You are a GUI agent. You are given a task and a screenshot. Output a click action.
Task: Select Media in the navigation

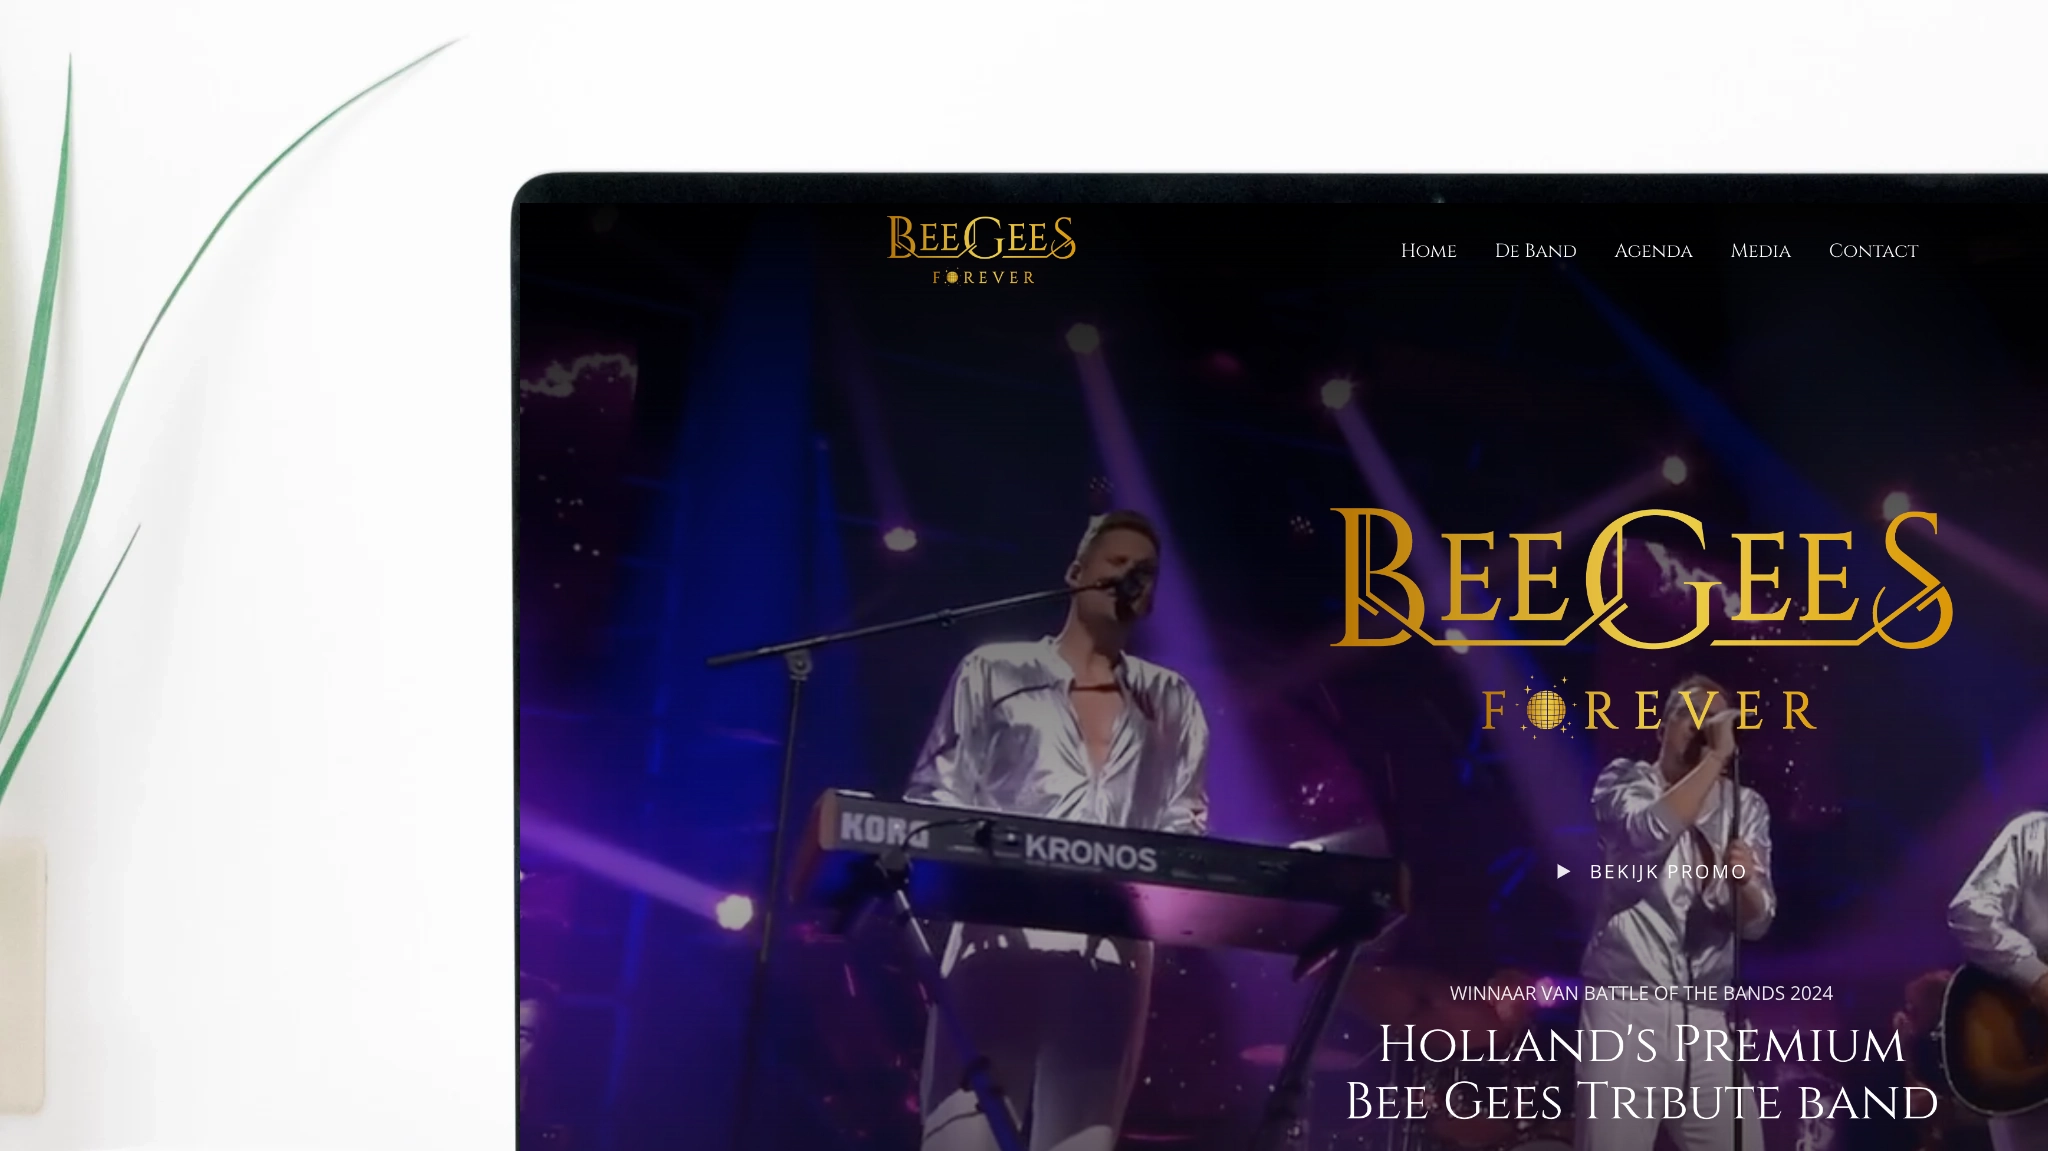(x=1760, y=251)
